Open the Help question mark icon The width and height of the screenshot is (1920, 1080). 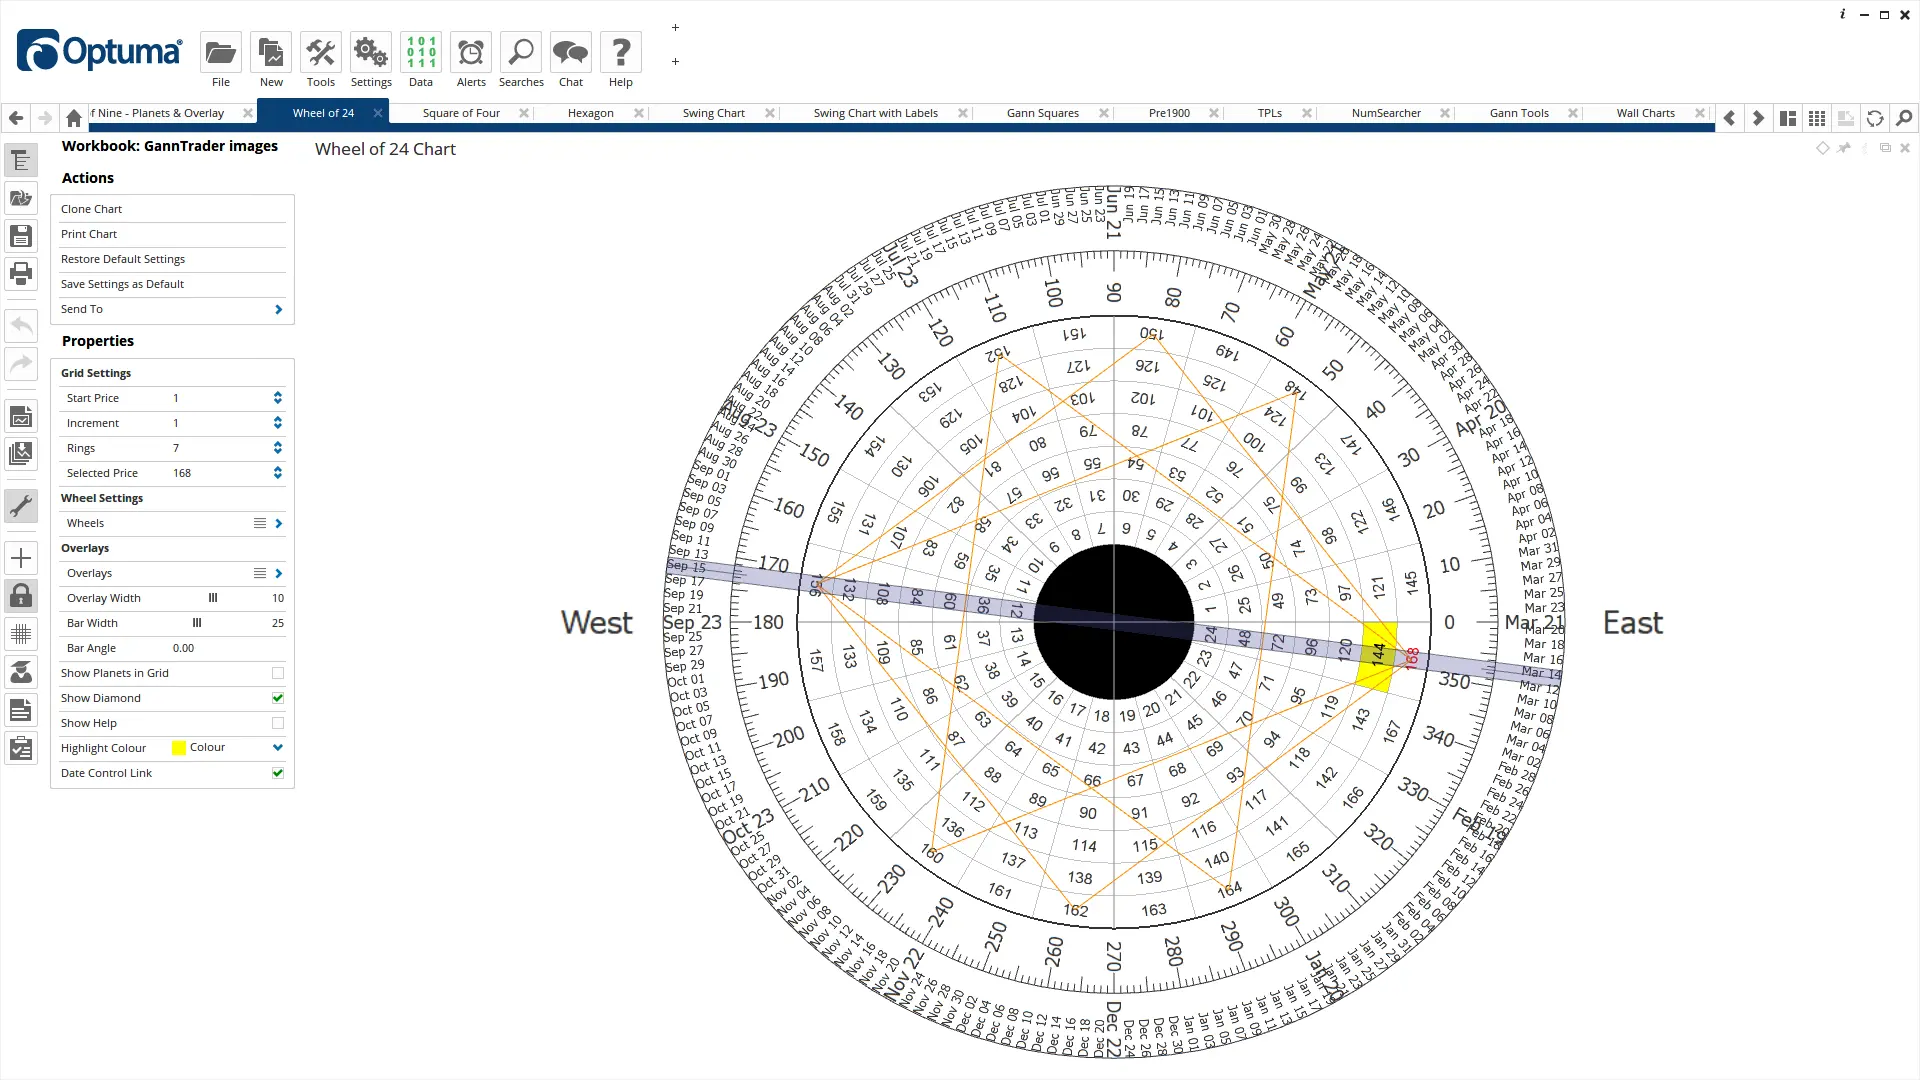point(621,53)
